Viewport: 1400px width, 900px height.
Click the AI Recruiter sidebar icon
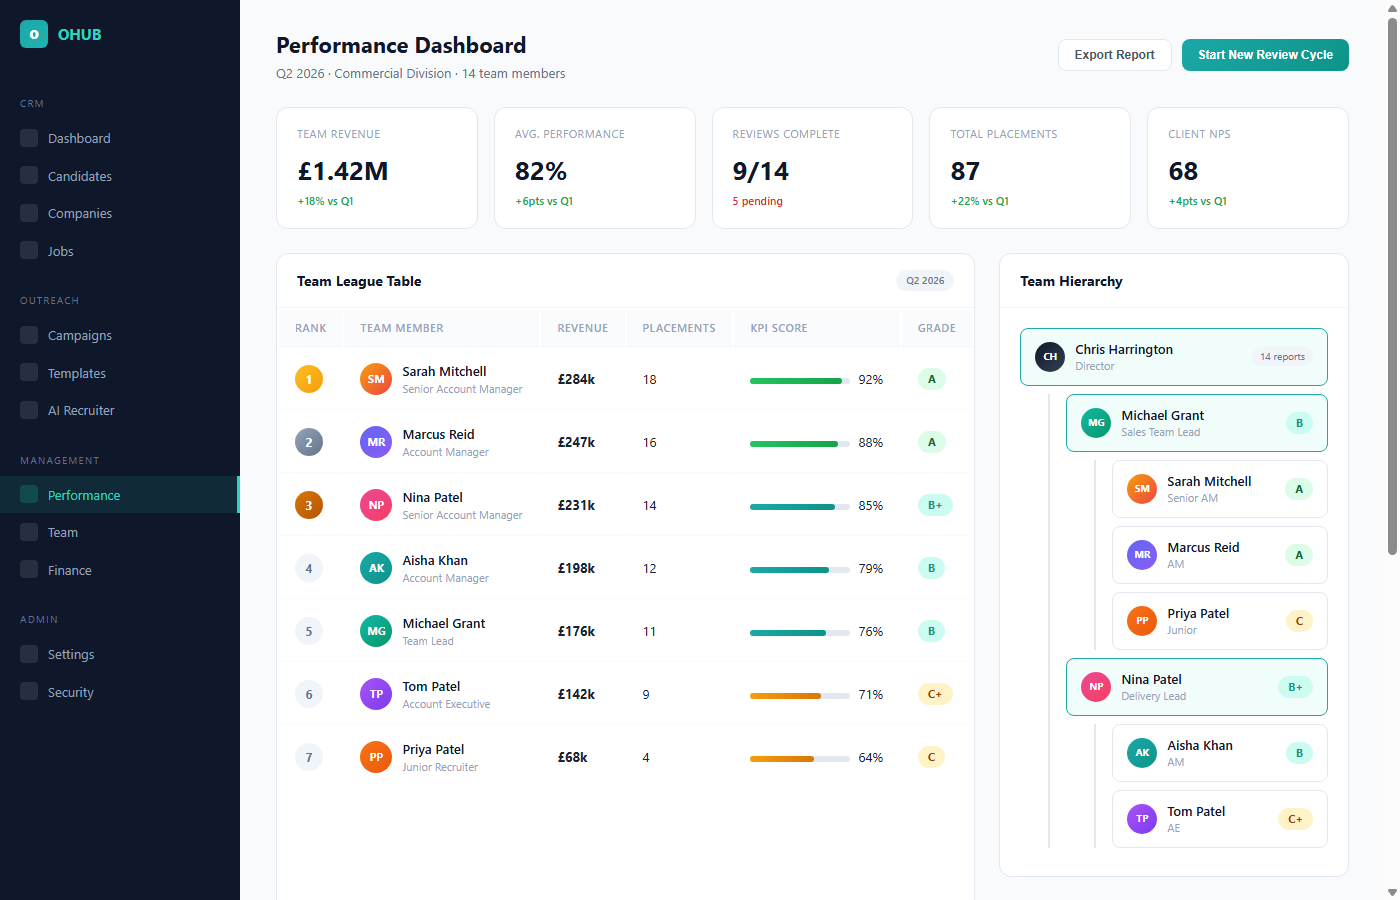(29, 410)
